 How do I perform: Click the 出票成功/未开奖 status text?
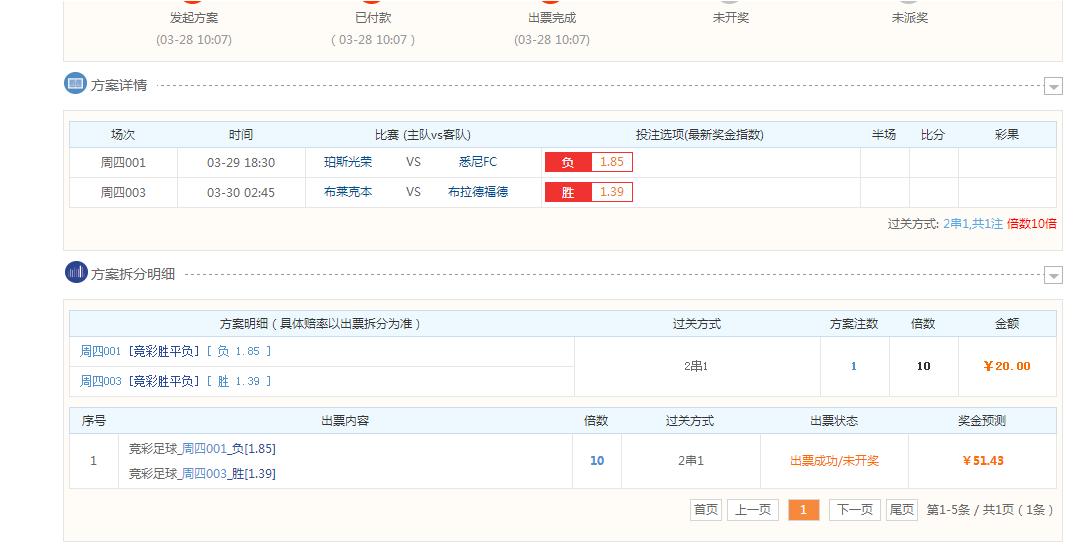pos(834,461)
